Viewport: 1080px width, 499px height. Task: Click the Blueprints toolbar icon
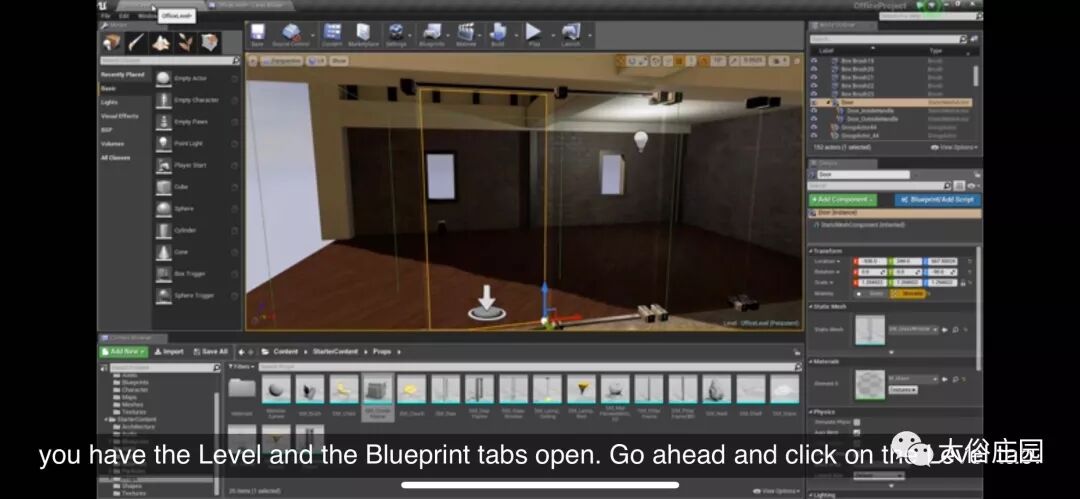click(432, 34)
